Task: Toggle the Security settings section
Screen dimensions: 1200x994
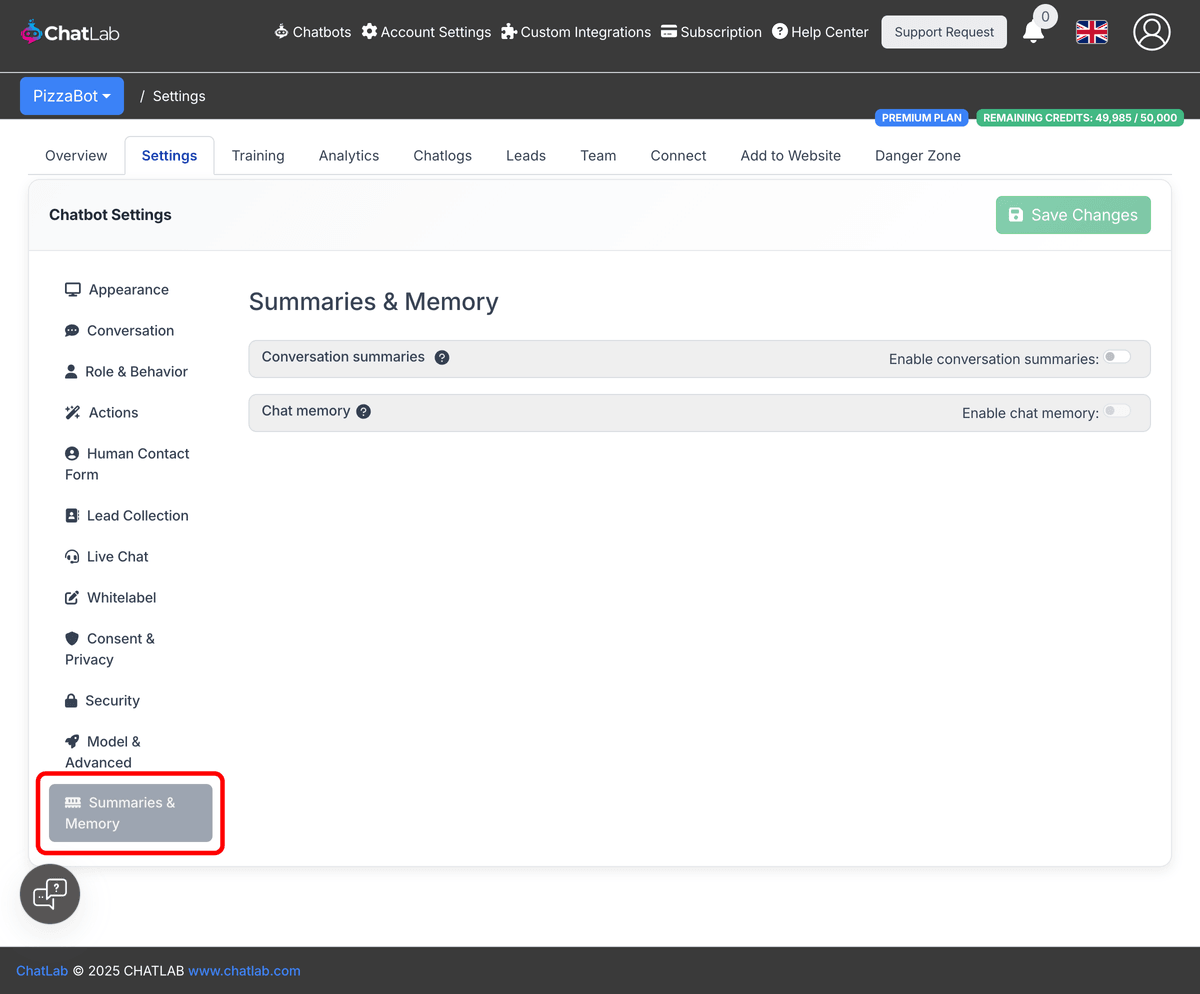Action: click(113, 700)
